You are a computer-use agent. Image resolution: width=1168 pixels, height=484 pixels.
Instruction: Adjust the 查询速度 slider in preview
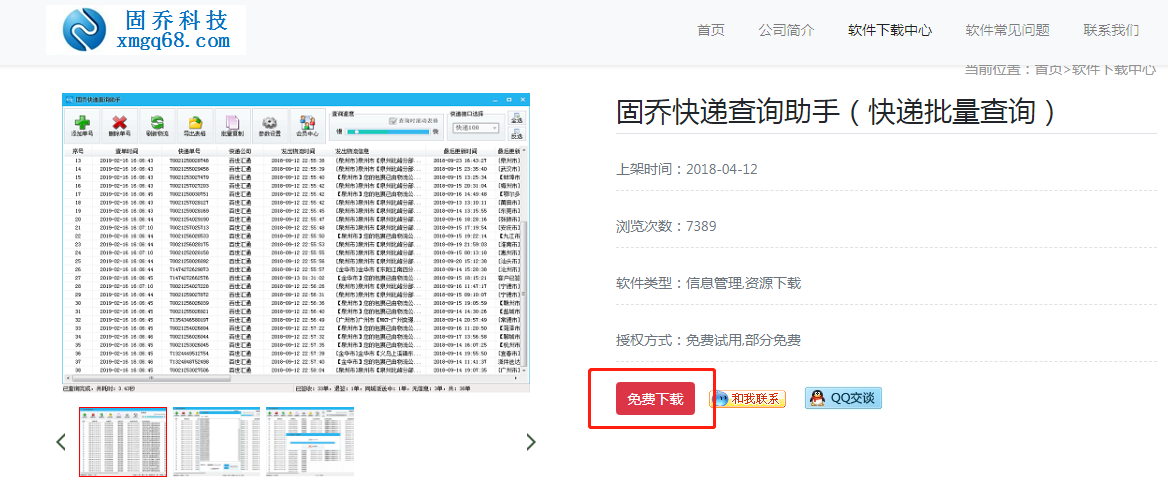387,131
